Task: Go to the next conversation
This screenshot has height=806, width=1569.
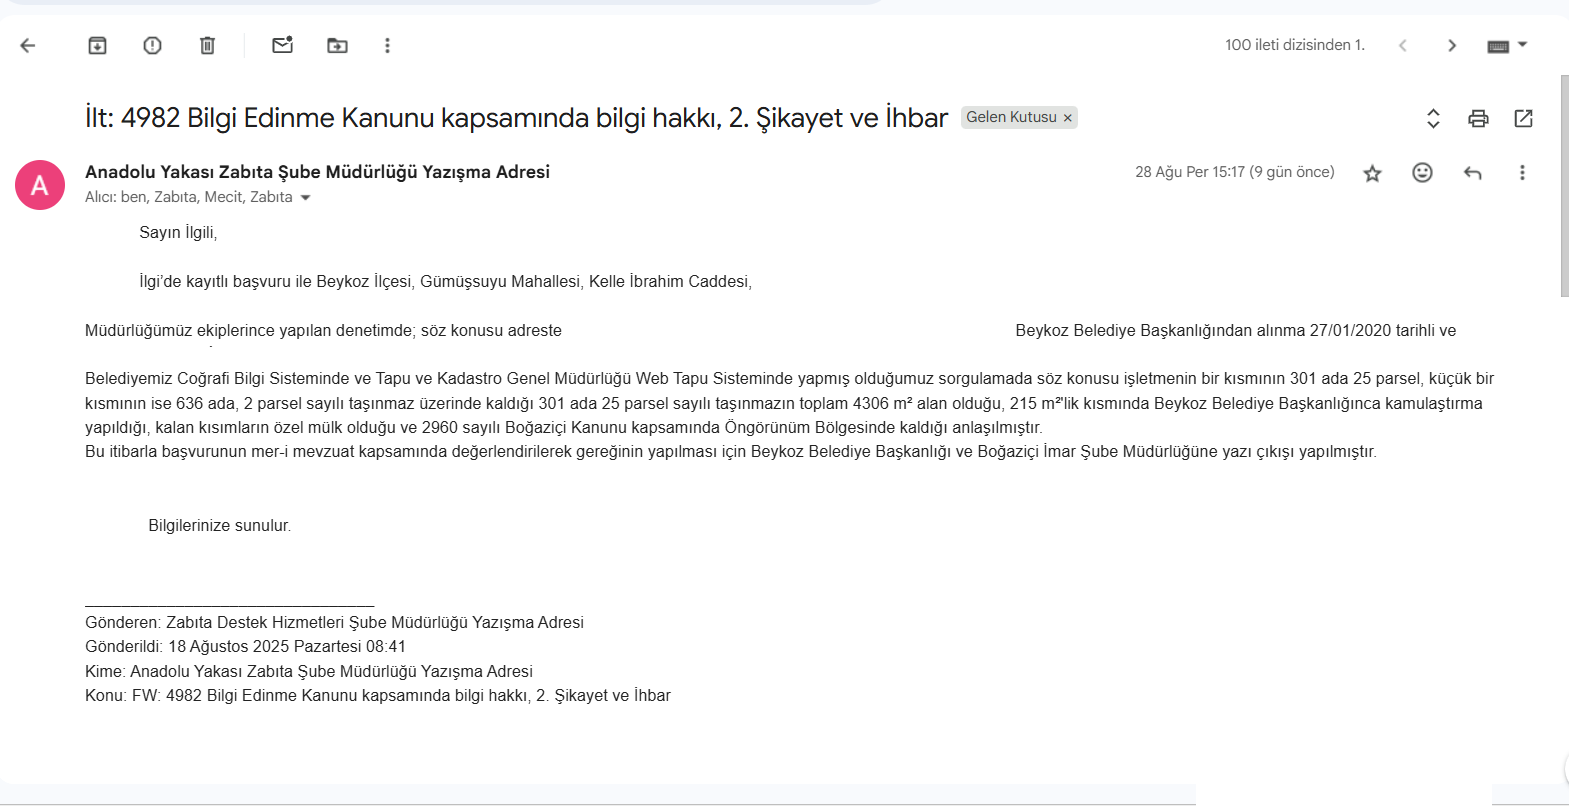Action: (x=1452, y=45)
